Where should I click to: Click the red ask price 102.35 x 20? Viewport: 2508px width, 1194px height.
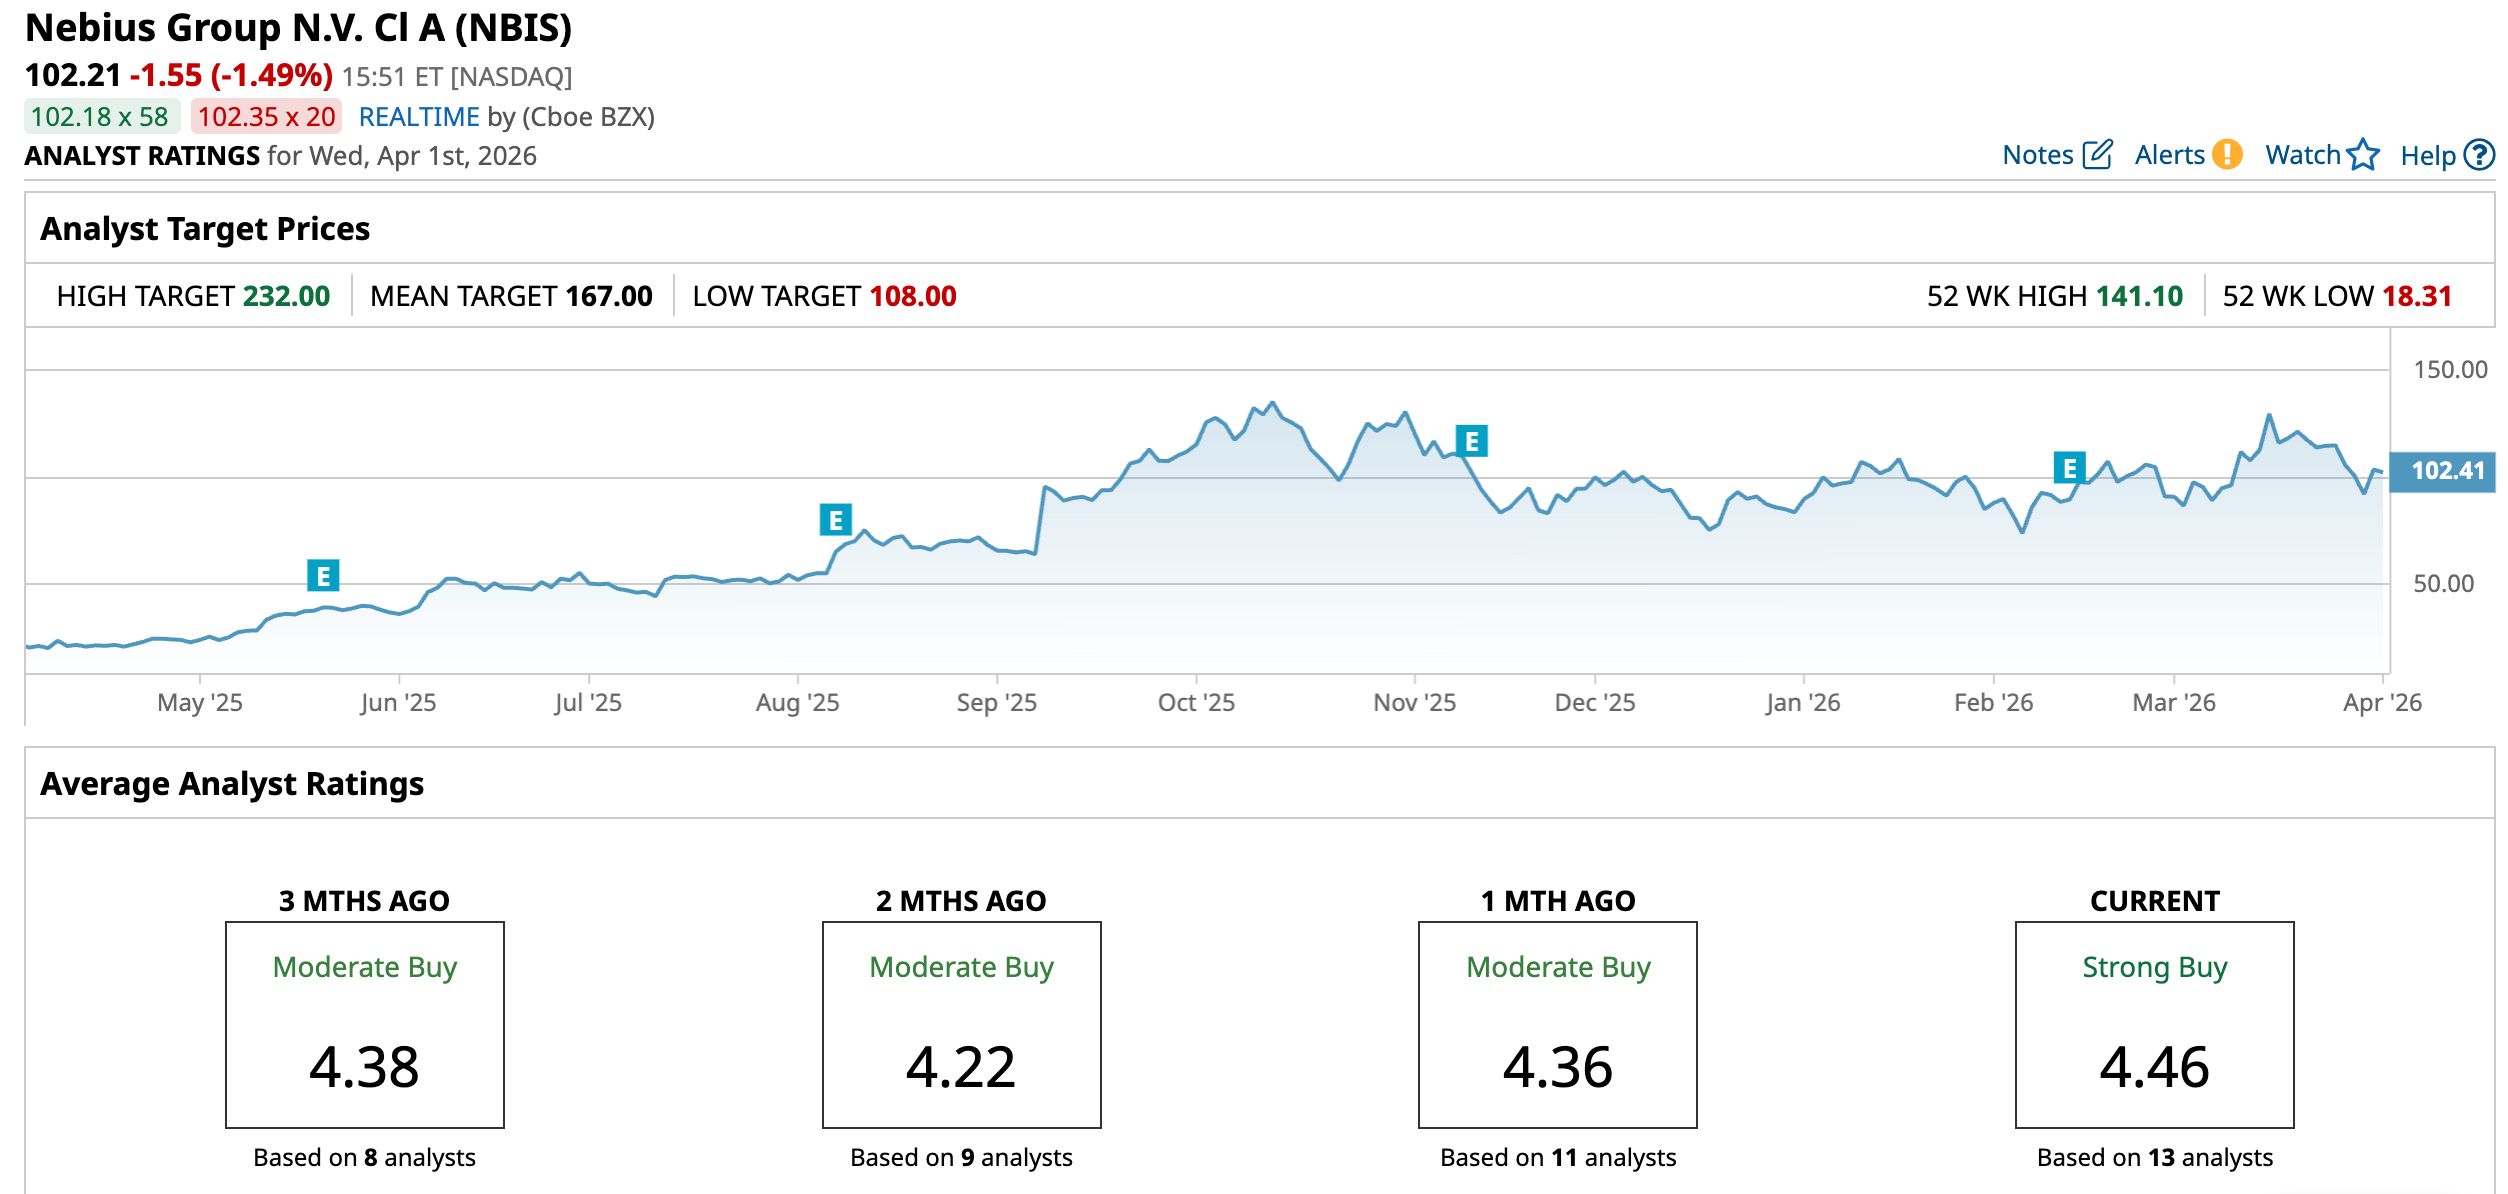pos(266,117)
